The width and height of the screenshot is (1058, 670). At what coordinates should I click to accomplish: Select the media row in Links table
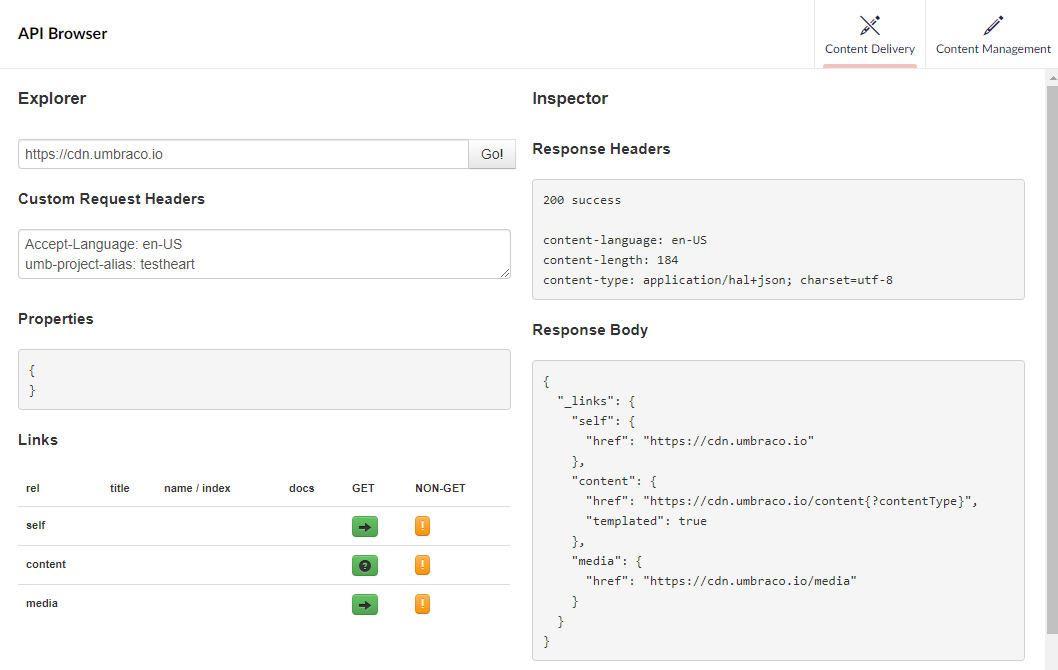[42, 604]
